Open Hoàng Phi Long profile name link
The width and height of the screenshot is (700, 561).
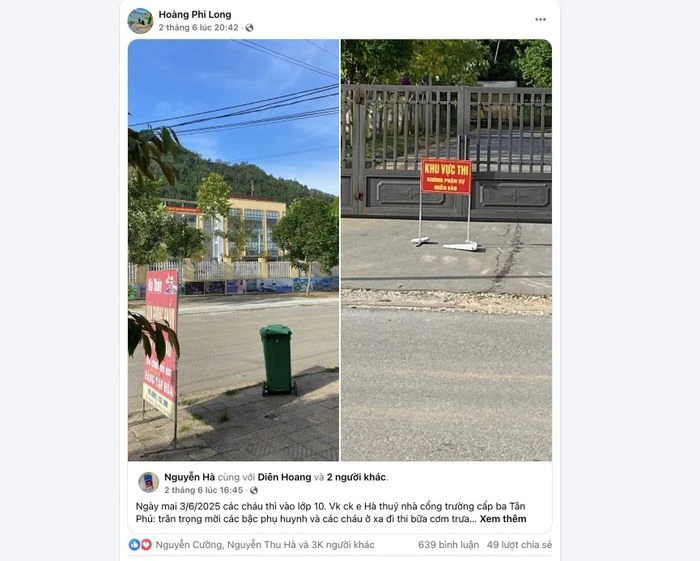[195, 14]
